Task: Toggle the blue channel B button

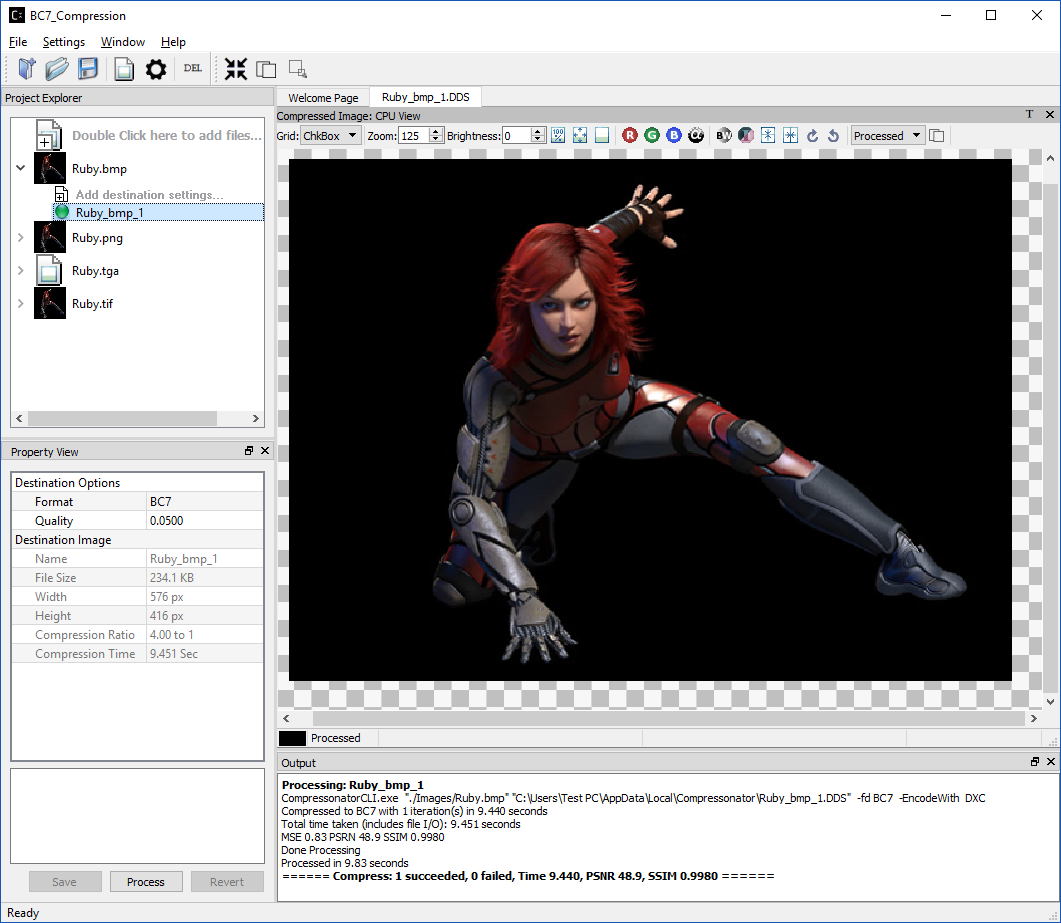Action: [x=674, y=136]
